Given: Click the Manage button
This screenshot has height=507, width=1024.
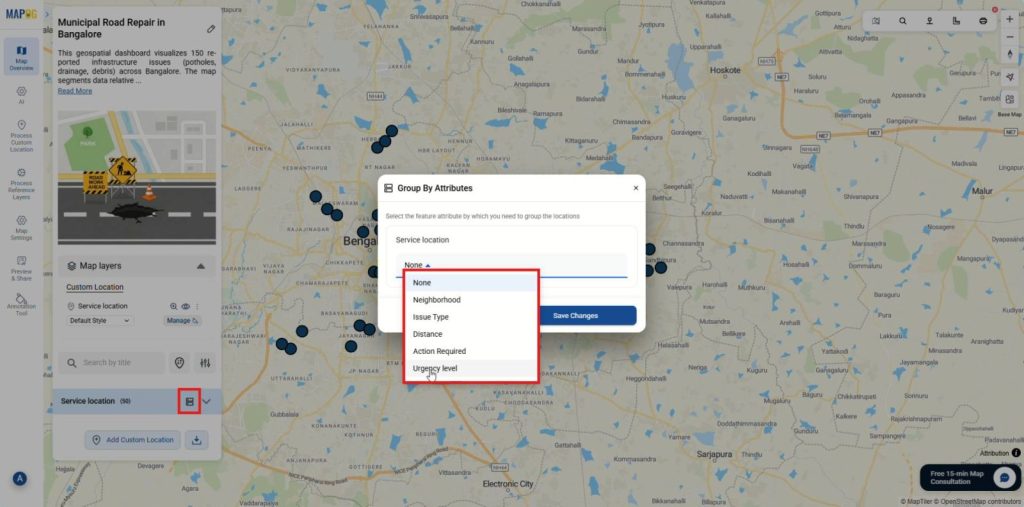Looking at the screenshot, I should pos(182,321).
